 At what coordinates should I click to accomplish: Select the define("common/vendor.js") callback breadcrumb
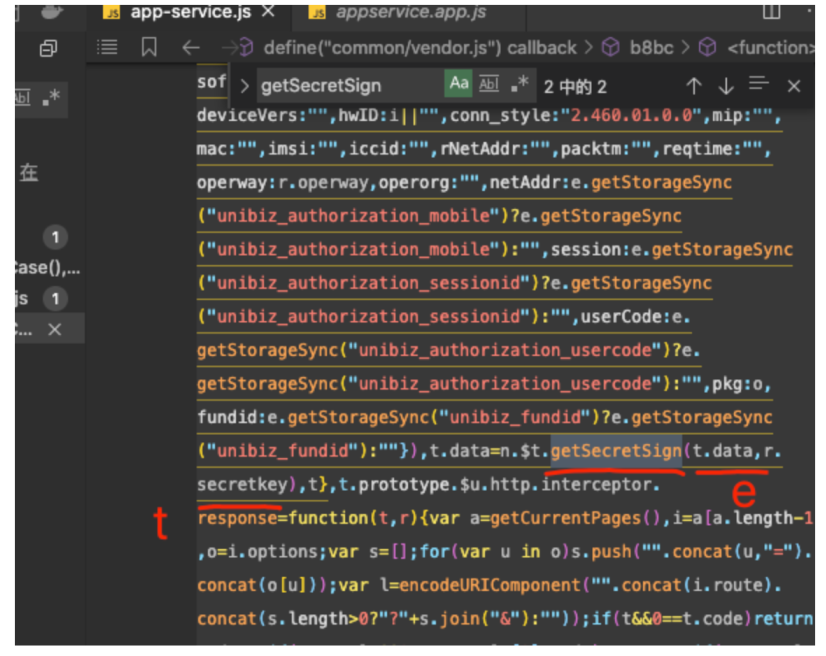coord(420,48)
